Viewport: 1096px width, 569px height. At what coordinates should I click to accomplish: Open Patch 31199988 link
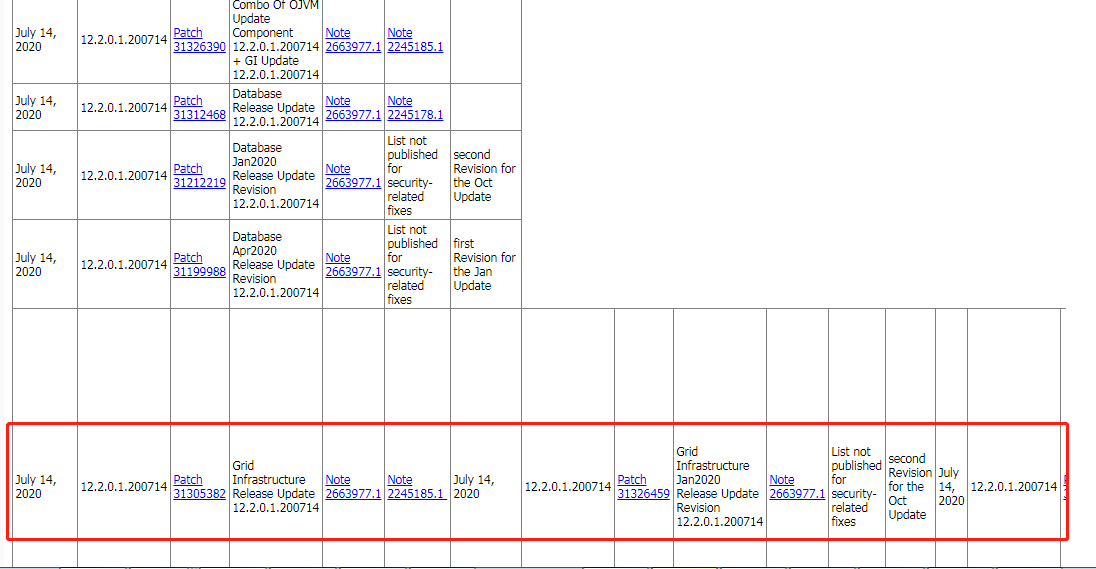point(199,264)
